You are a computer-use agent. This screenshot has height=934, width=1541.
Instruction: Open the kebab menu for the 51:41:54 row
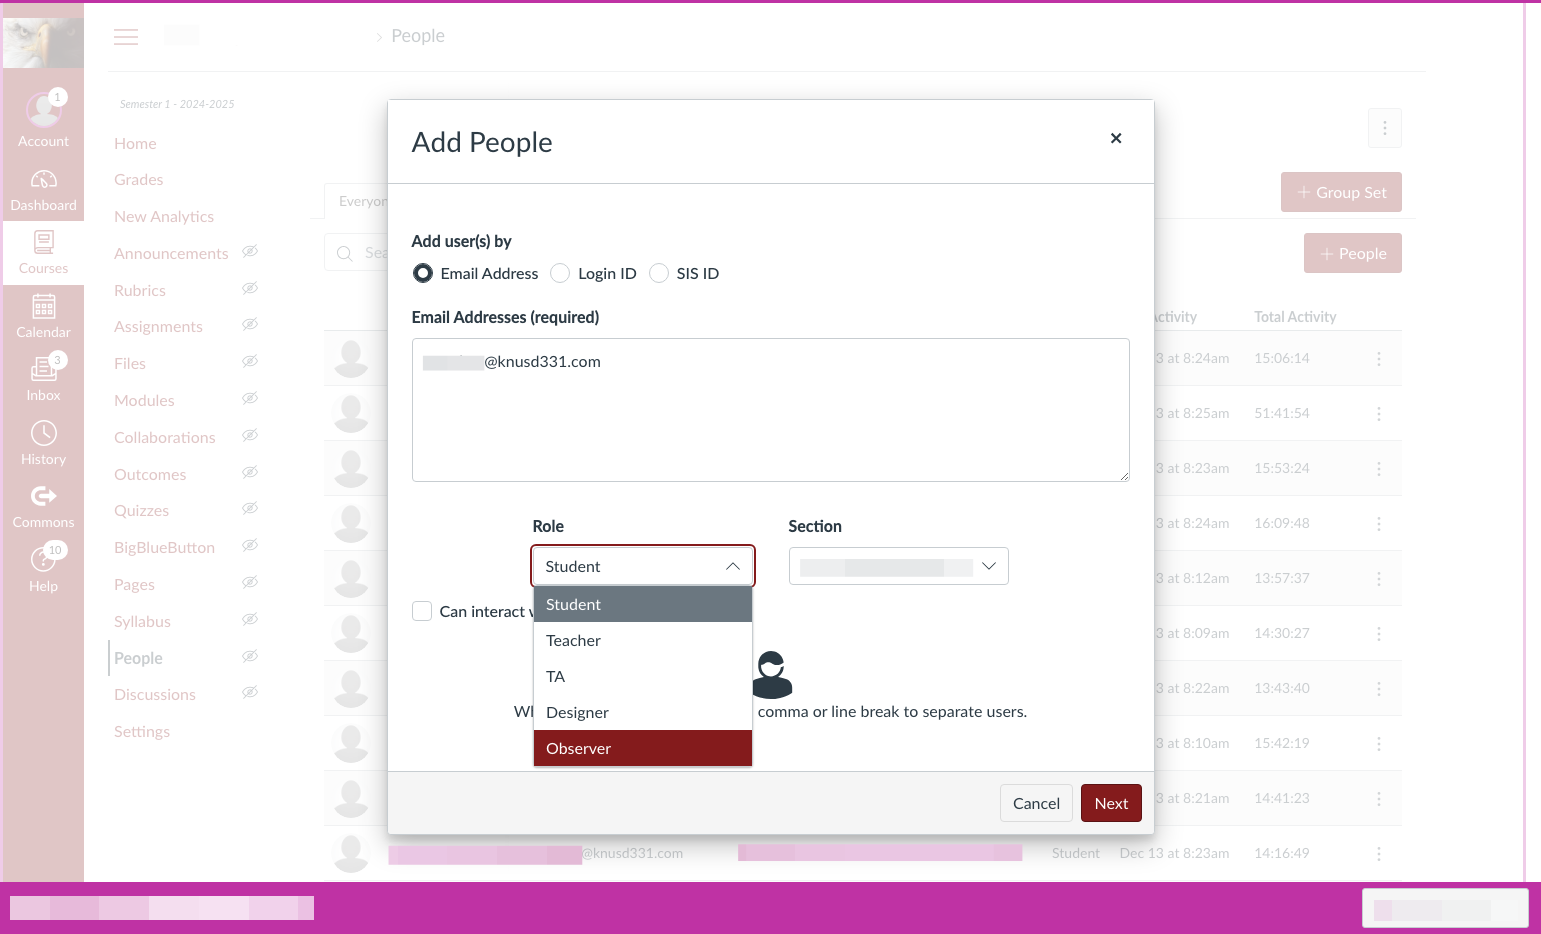pyautogui.click(x=1379, y=414)
